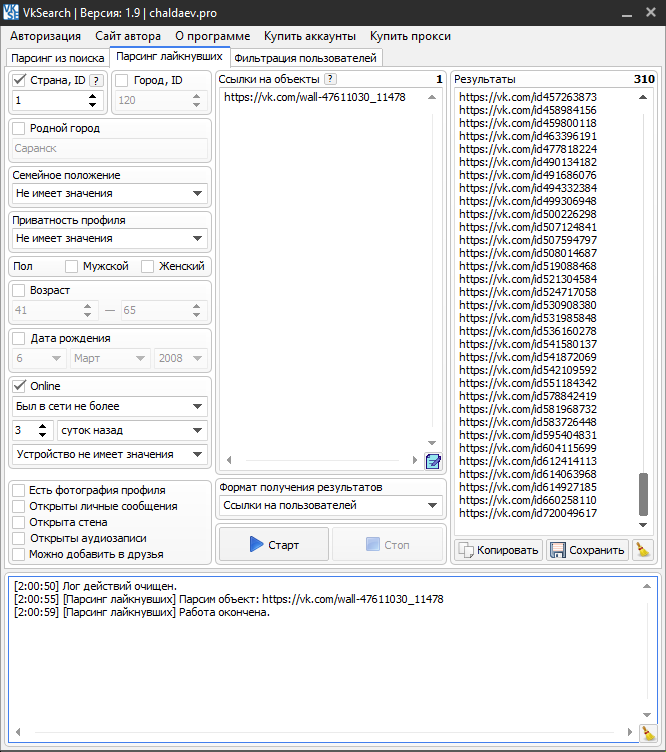Click the help icon beside Ссылки на объекты
The image size is (666, 752).
pos(330,79)
